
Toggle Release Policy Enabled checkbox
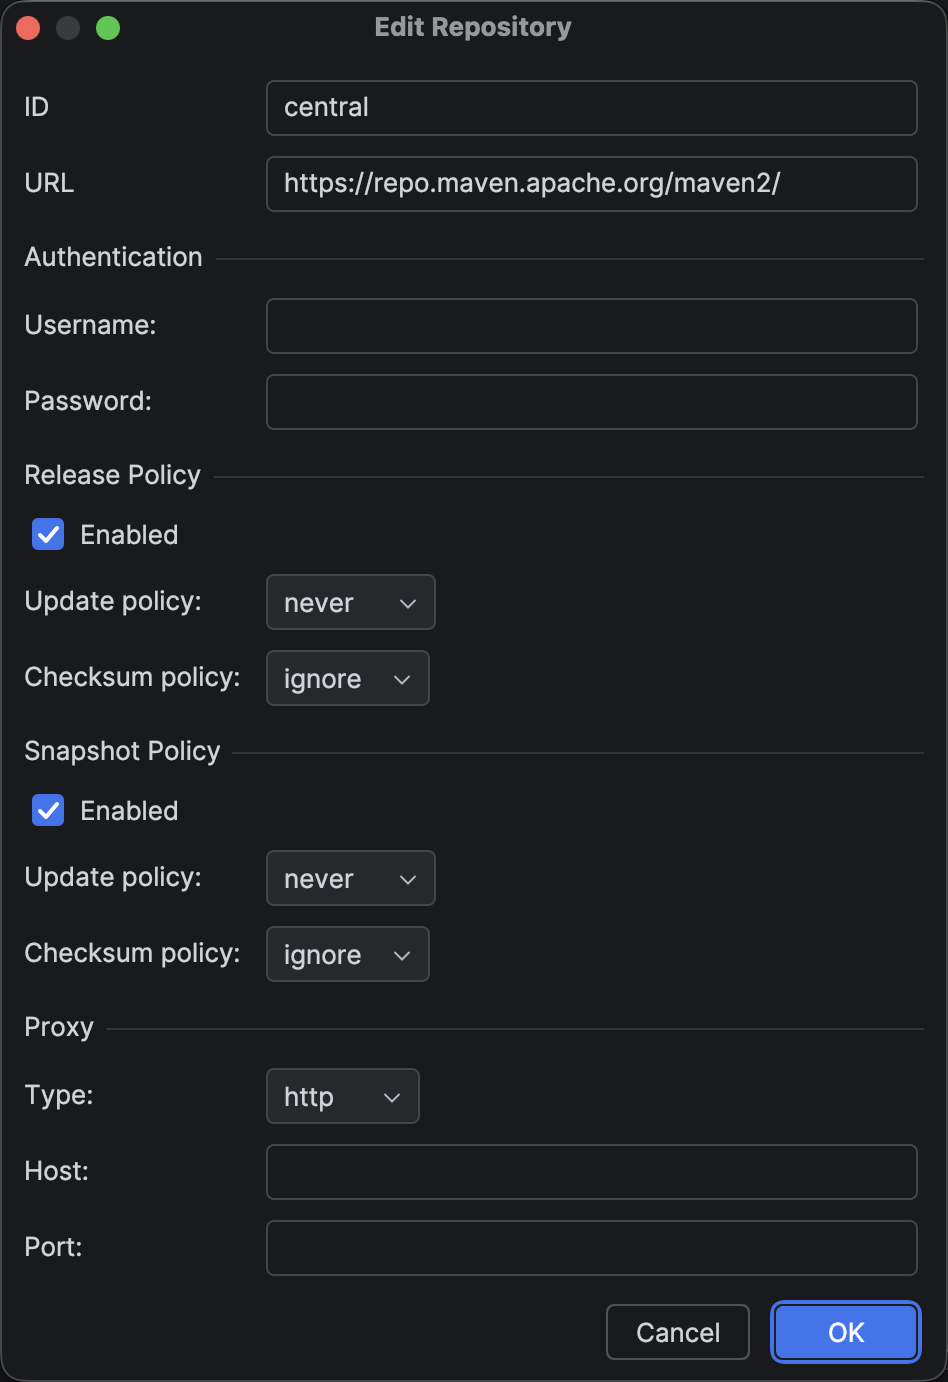click(48, 535)
